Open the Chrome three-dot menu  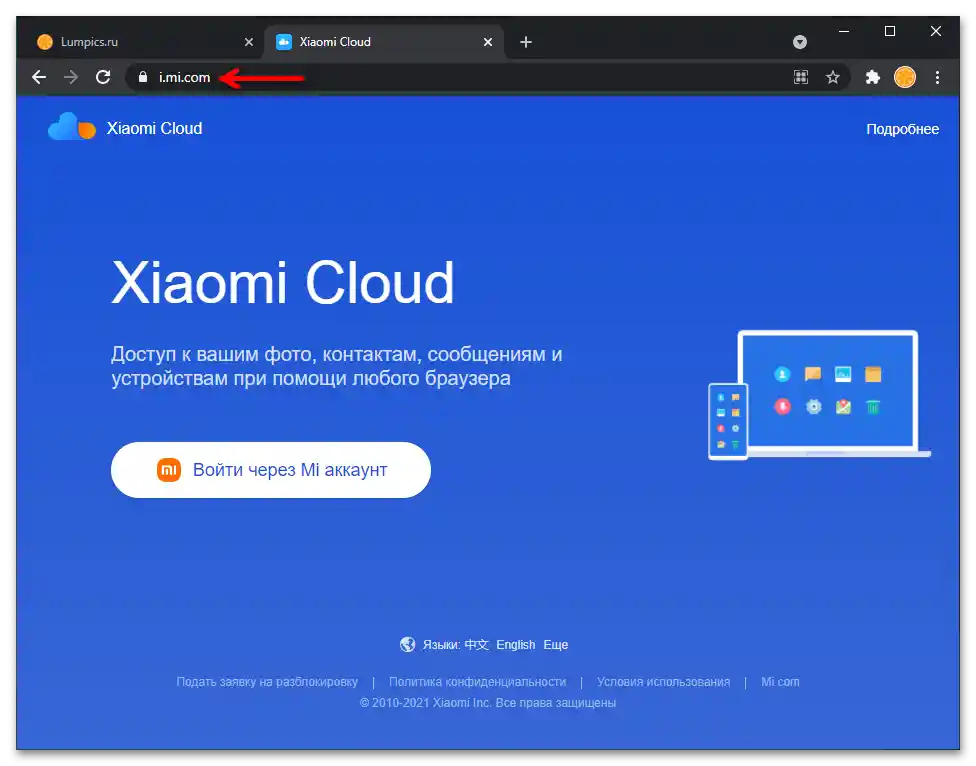[x=937, y=77]
